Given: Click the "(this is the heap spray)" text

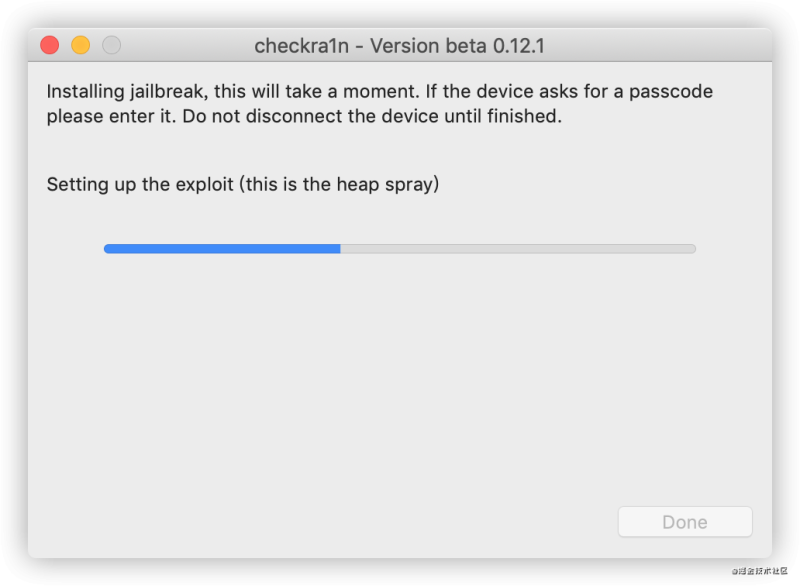Looking at the screenshot, I should point(339,184).
